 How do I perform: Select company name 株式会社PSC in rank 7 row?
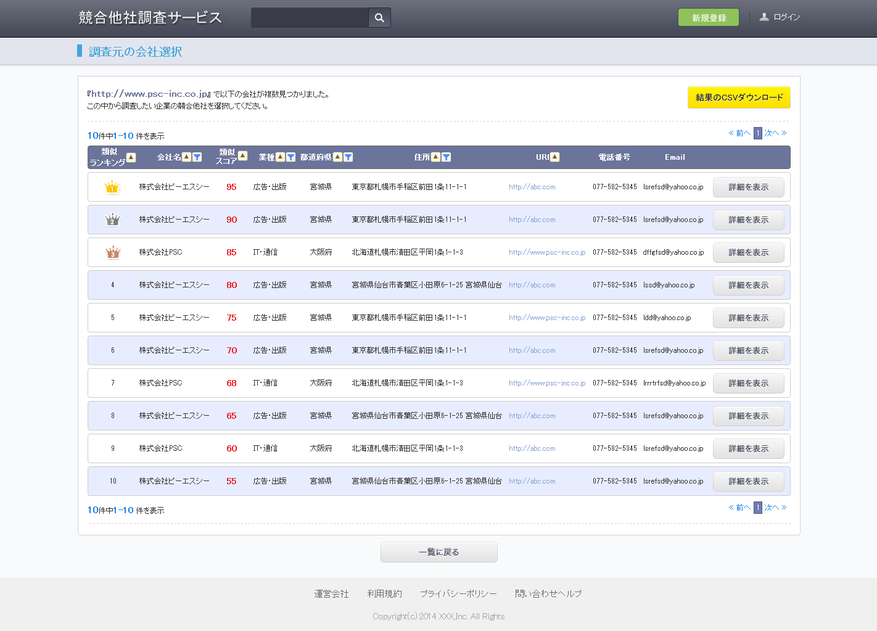coord(161,383)
